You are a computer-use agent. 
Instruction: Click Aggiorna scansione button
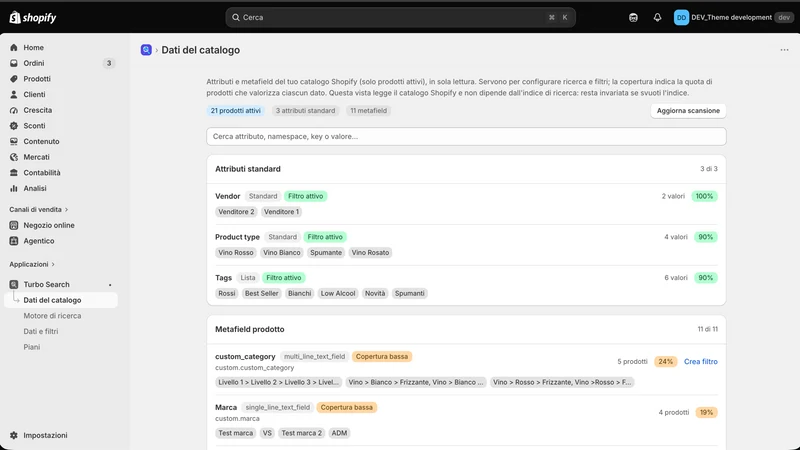688,111
